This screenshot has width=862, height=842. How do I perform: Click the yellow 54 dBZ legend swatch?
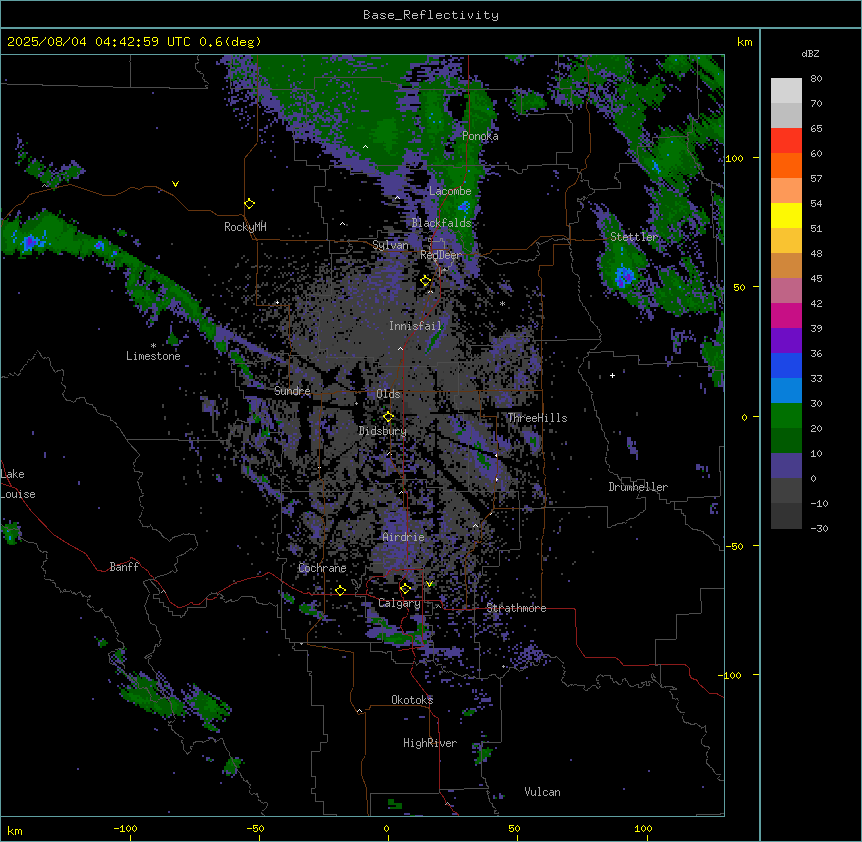pyautogui.click(x=786, y=215)
